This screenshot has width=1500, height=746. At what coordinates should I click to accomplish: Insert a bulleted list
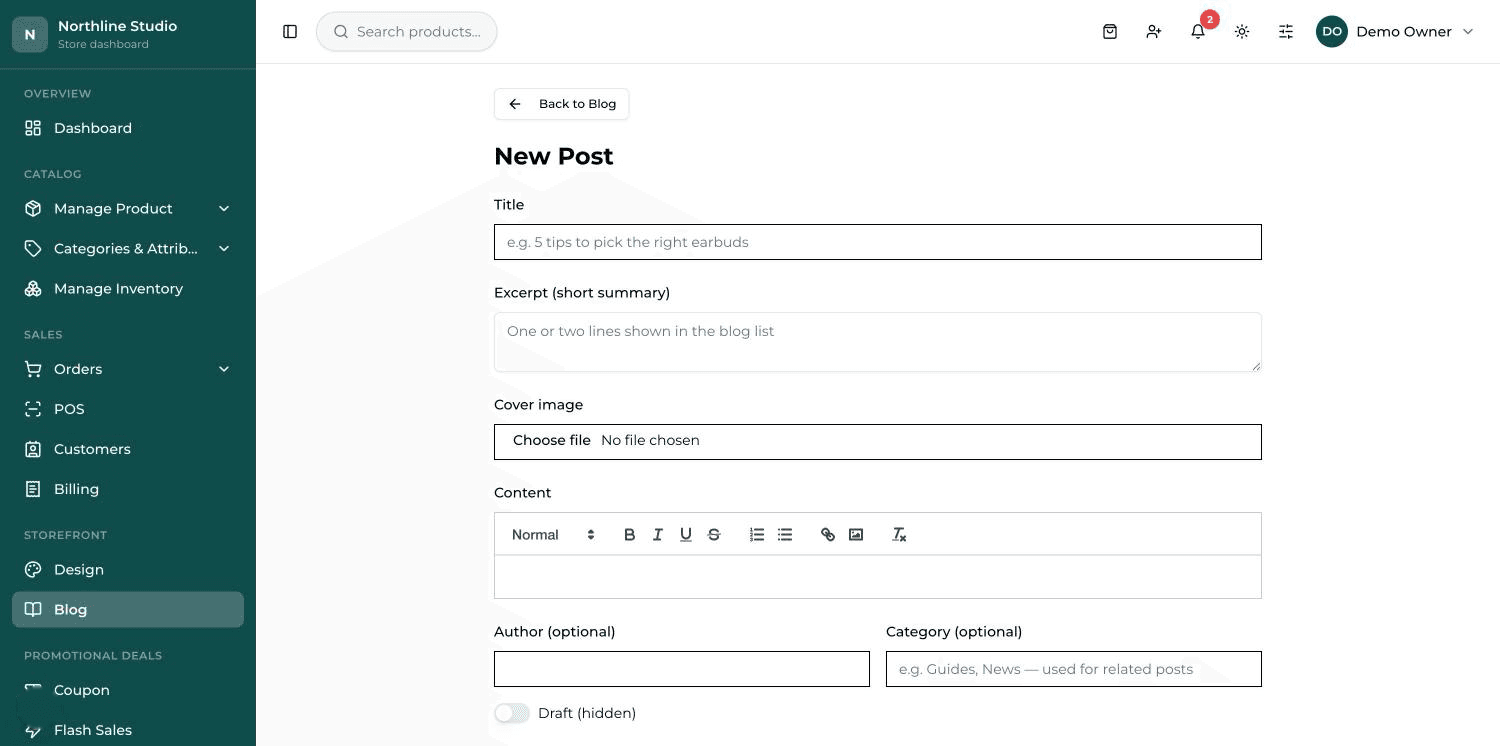[785, 535]
